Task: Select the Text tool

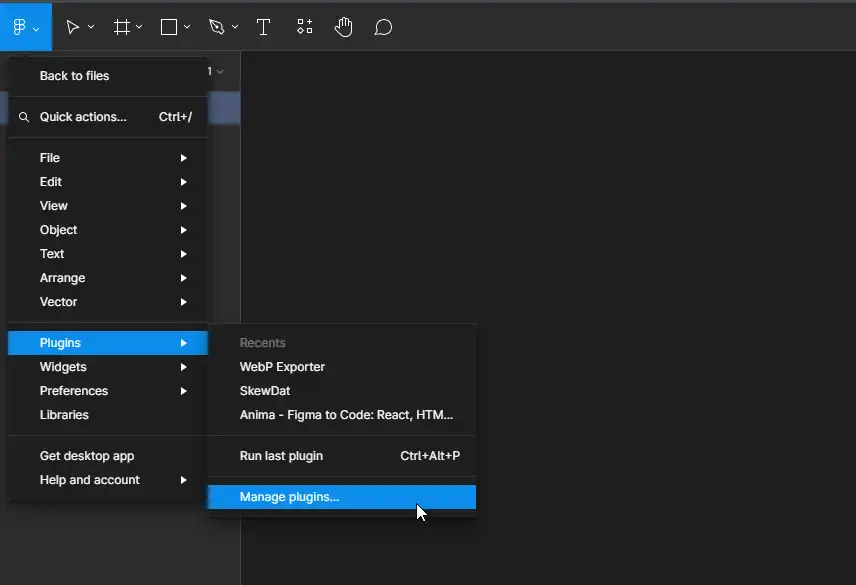Action: coord(264,27)
